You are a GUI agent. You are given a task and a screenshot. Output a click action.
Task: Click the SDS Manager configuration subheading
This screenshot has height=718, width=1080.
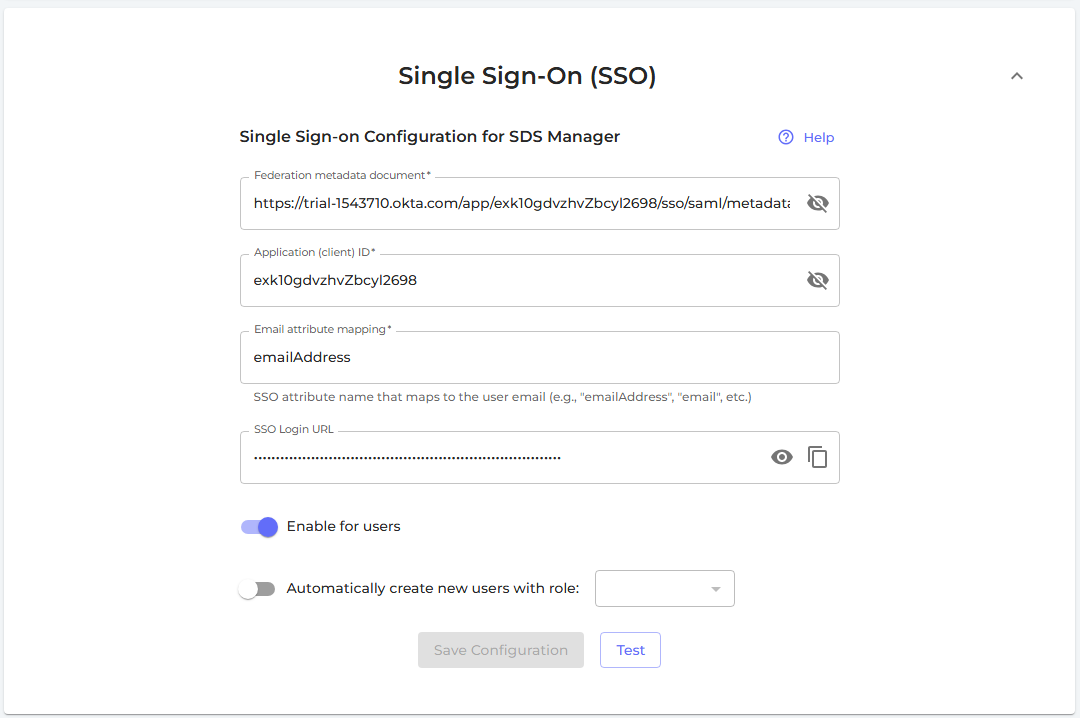(430, 137)
